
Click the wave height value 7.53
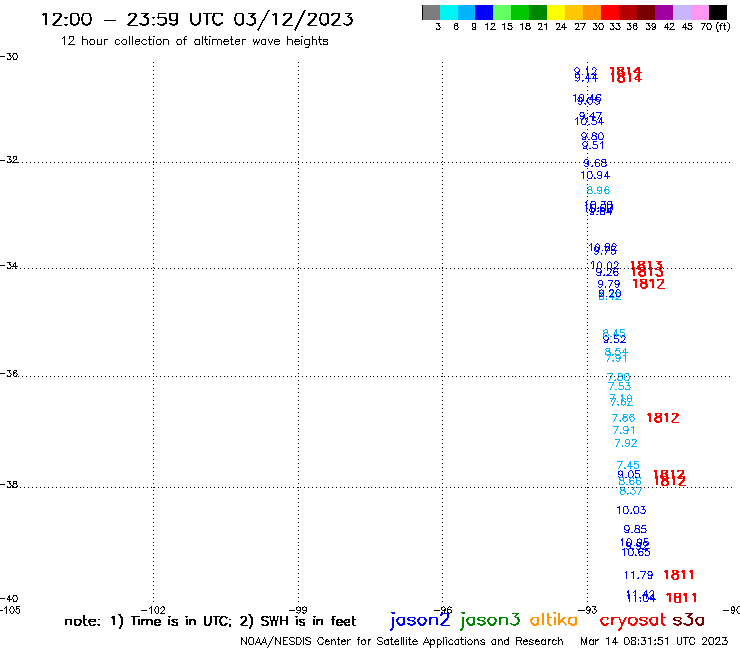tap(619, 386)
